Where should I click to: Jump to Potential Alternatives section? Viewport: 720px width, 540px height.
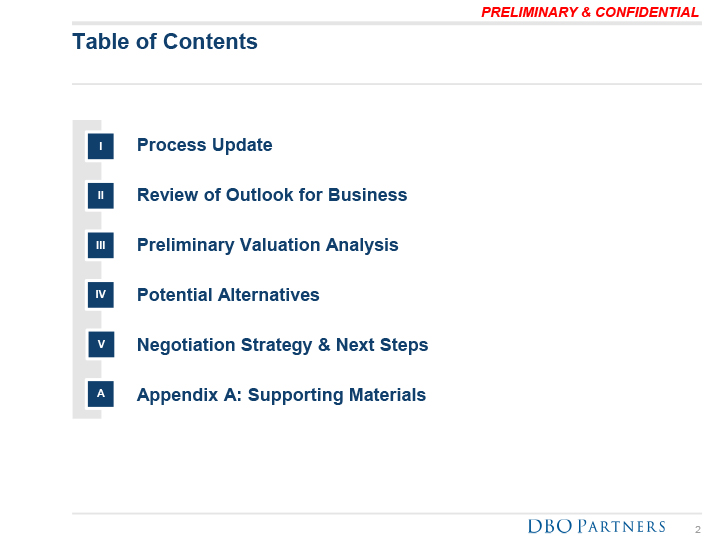point(228,295)
